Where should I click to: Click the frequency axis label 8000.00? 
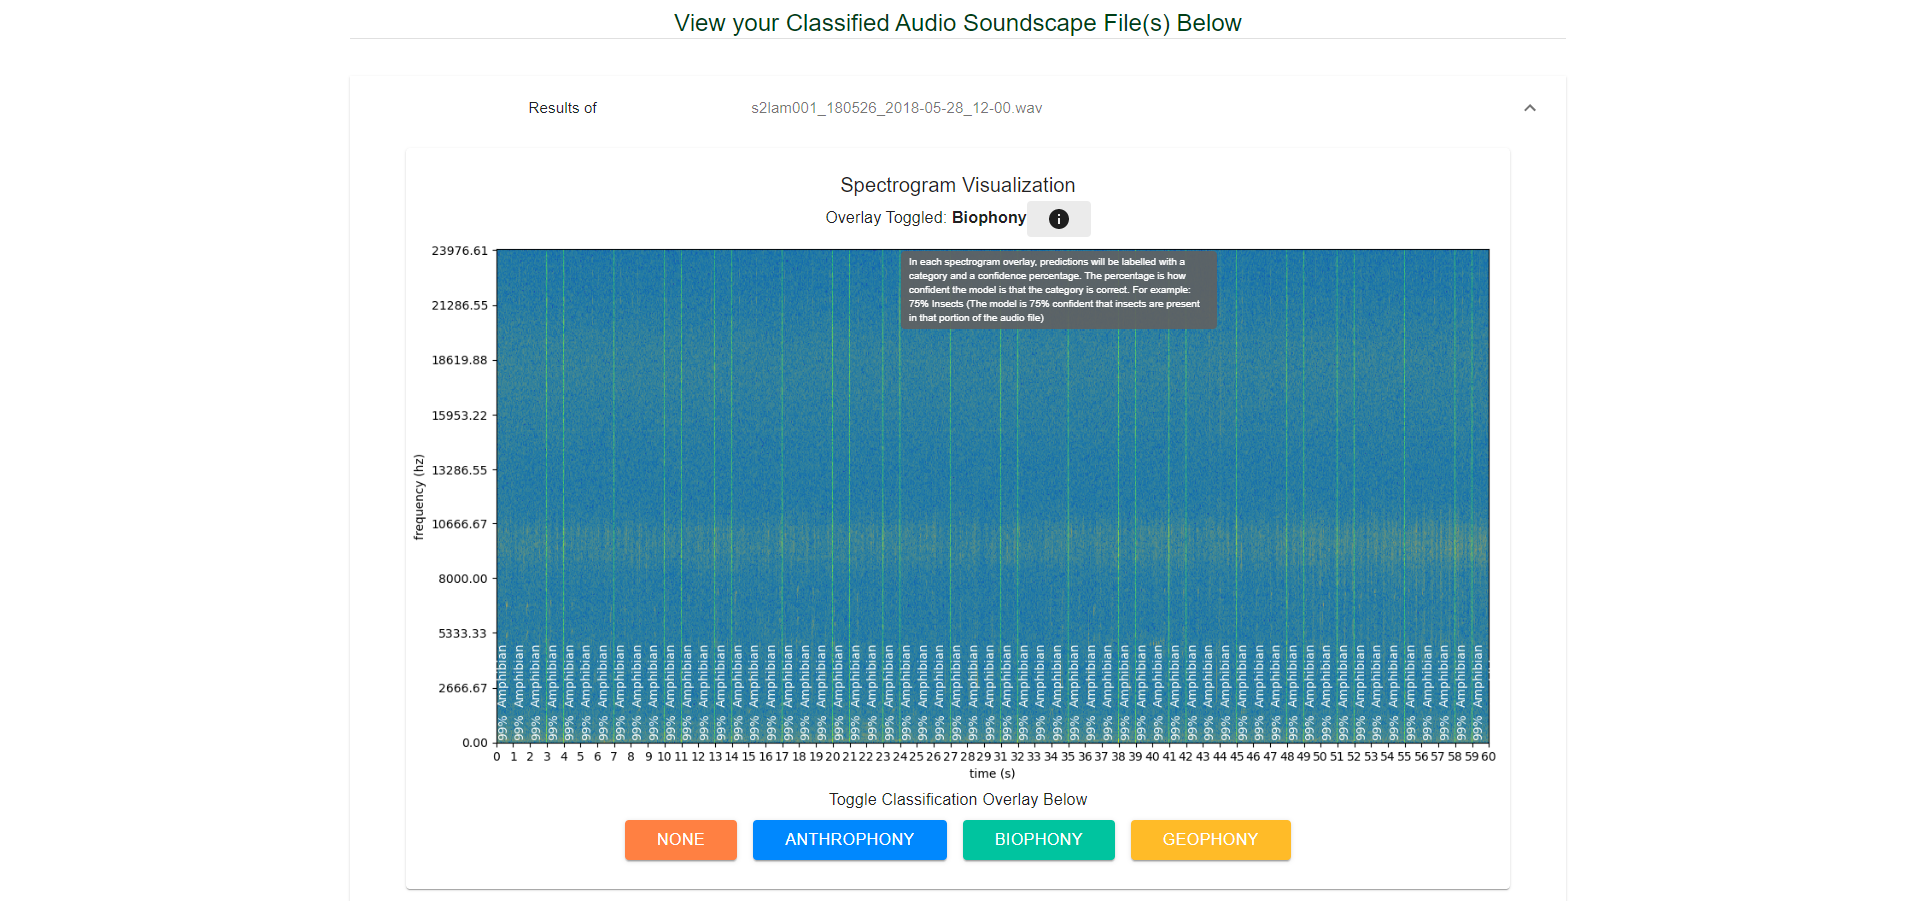tap(463, 579)
